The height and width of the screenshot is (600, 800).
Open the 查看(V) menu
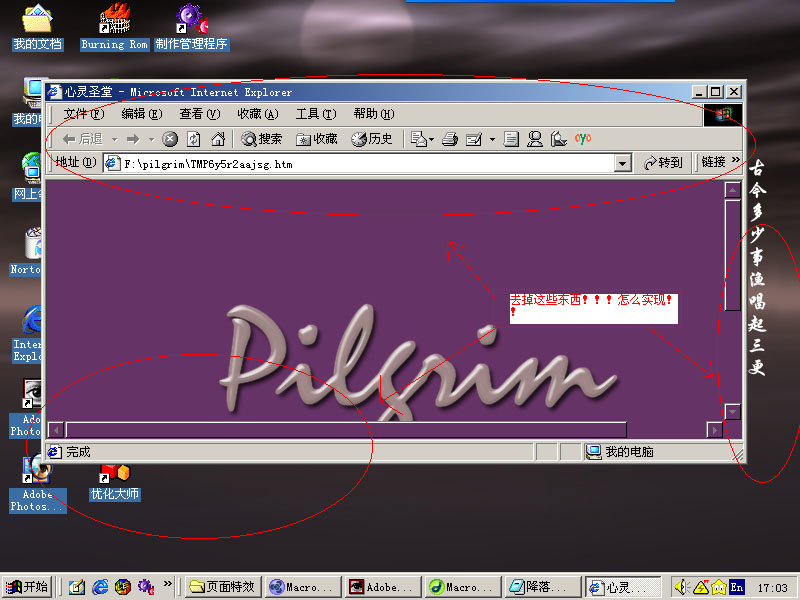point(198,114)
